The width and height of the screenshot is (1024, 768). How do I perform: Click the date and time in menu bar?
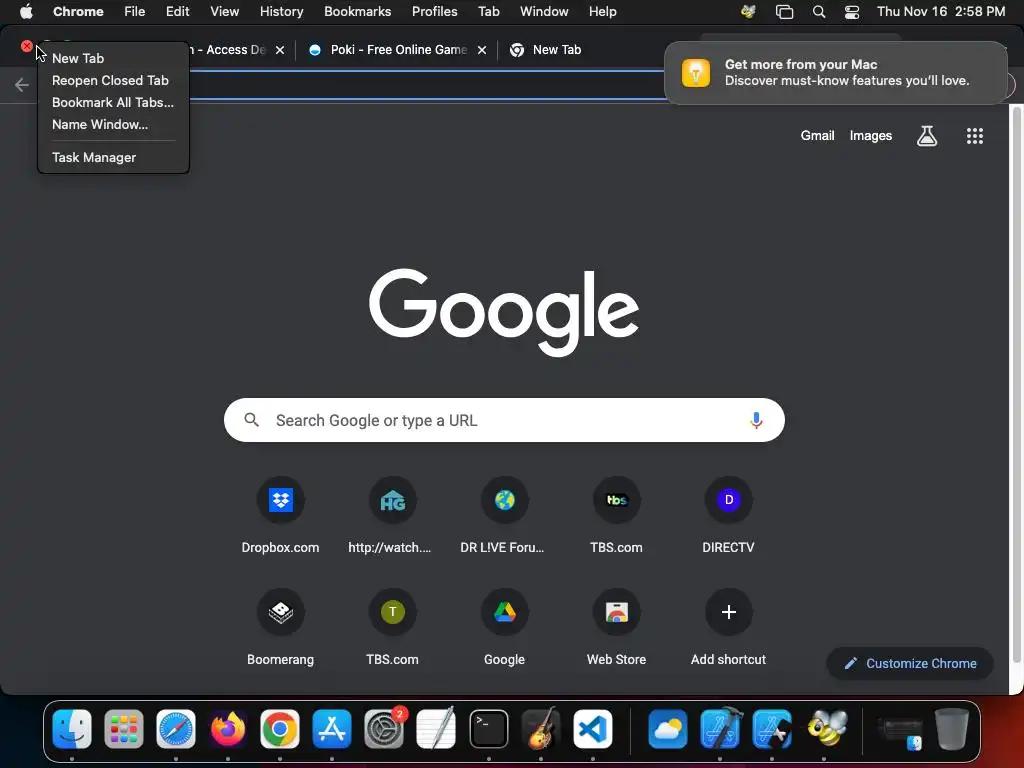click(x=940, y=12)
